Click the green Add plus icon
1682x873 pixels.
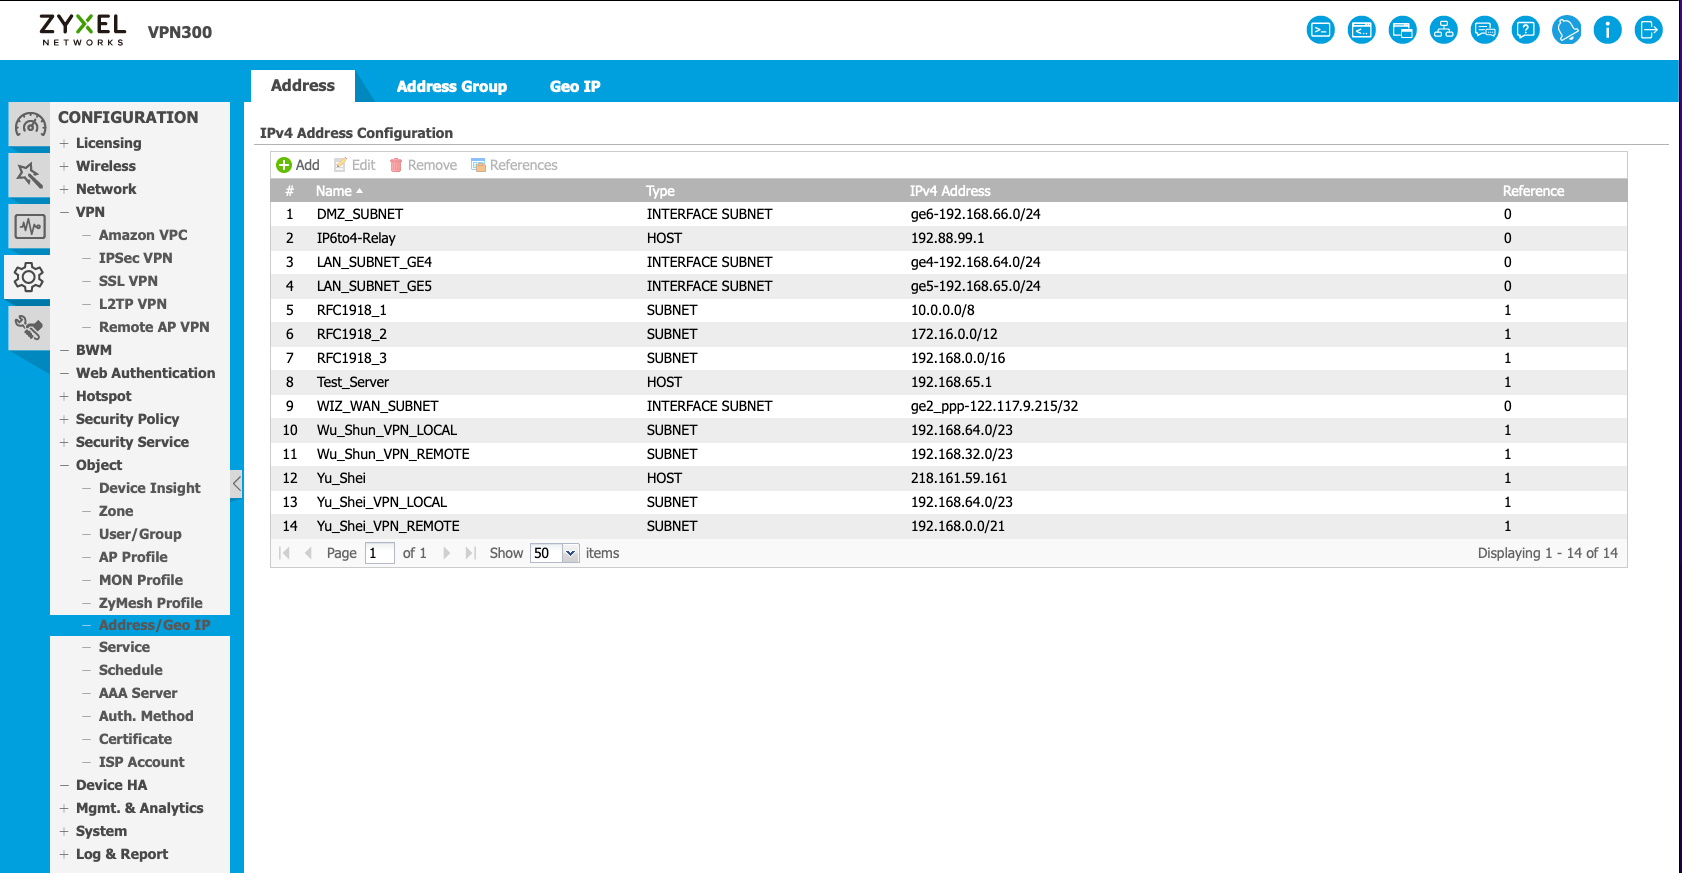284,165
